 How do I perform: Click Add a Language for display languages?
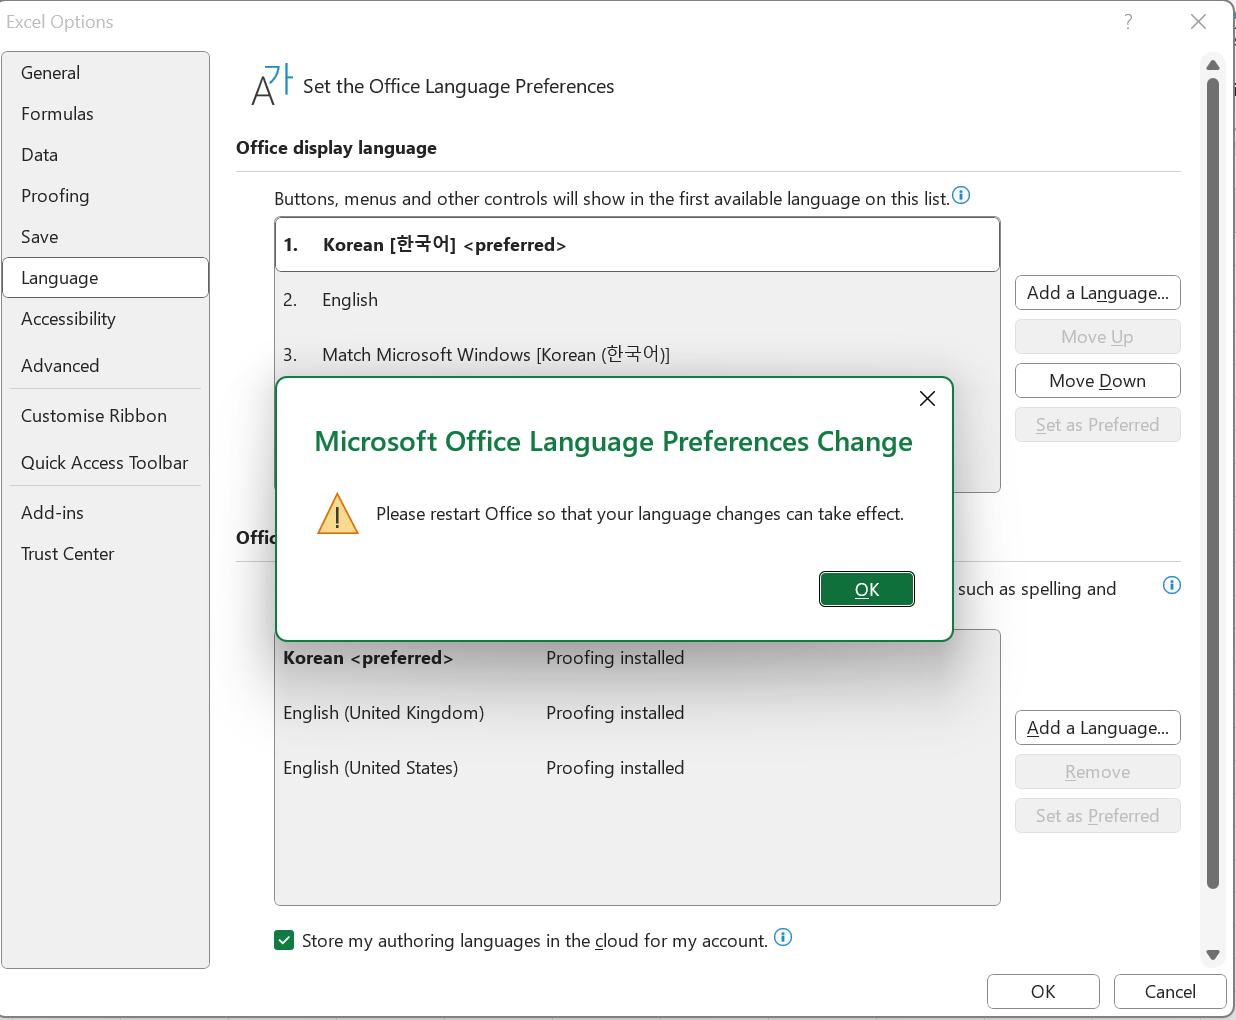(x=1098, y=293)
